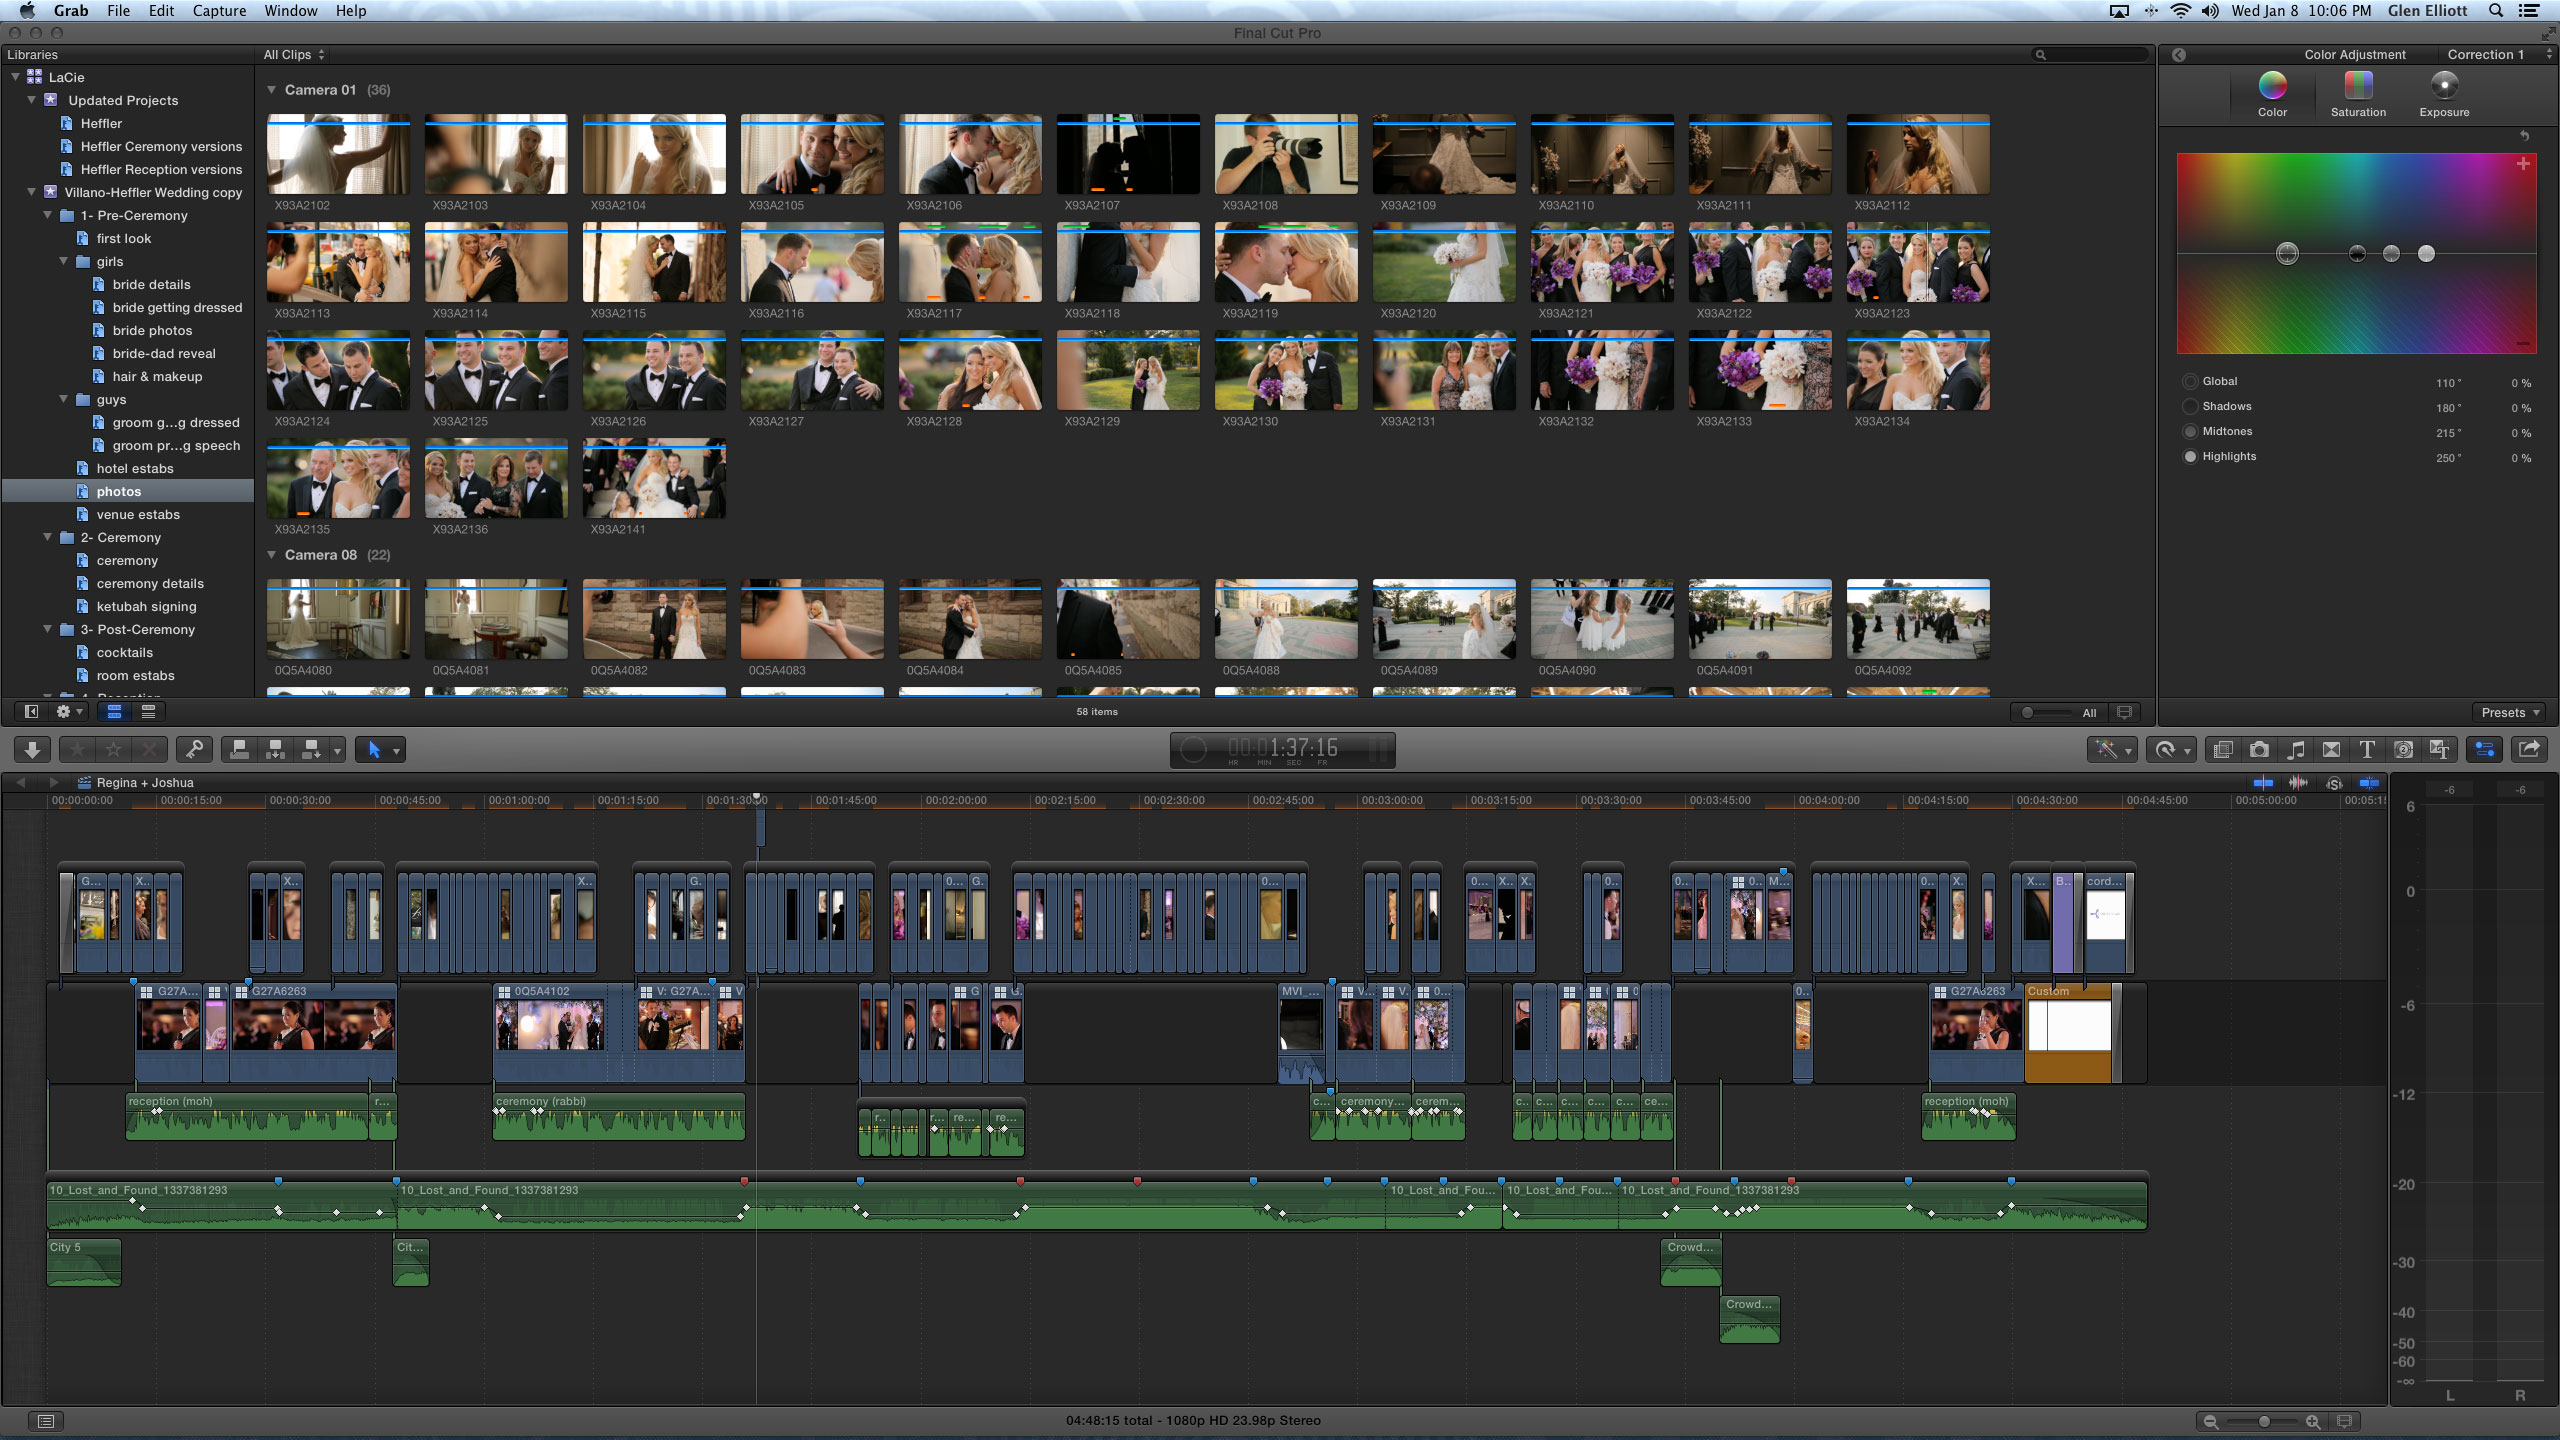Click the Import Media arrow button

tap(32, 750)
